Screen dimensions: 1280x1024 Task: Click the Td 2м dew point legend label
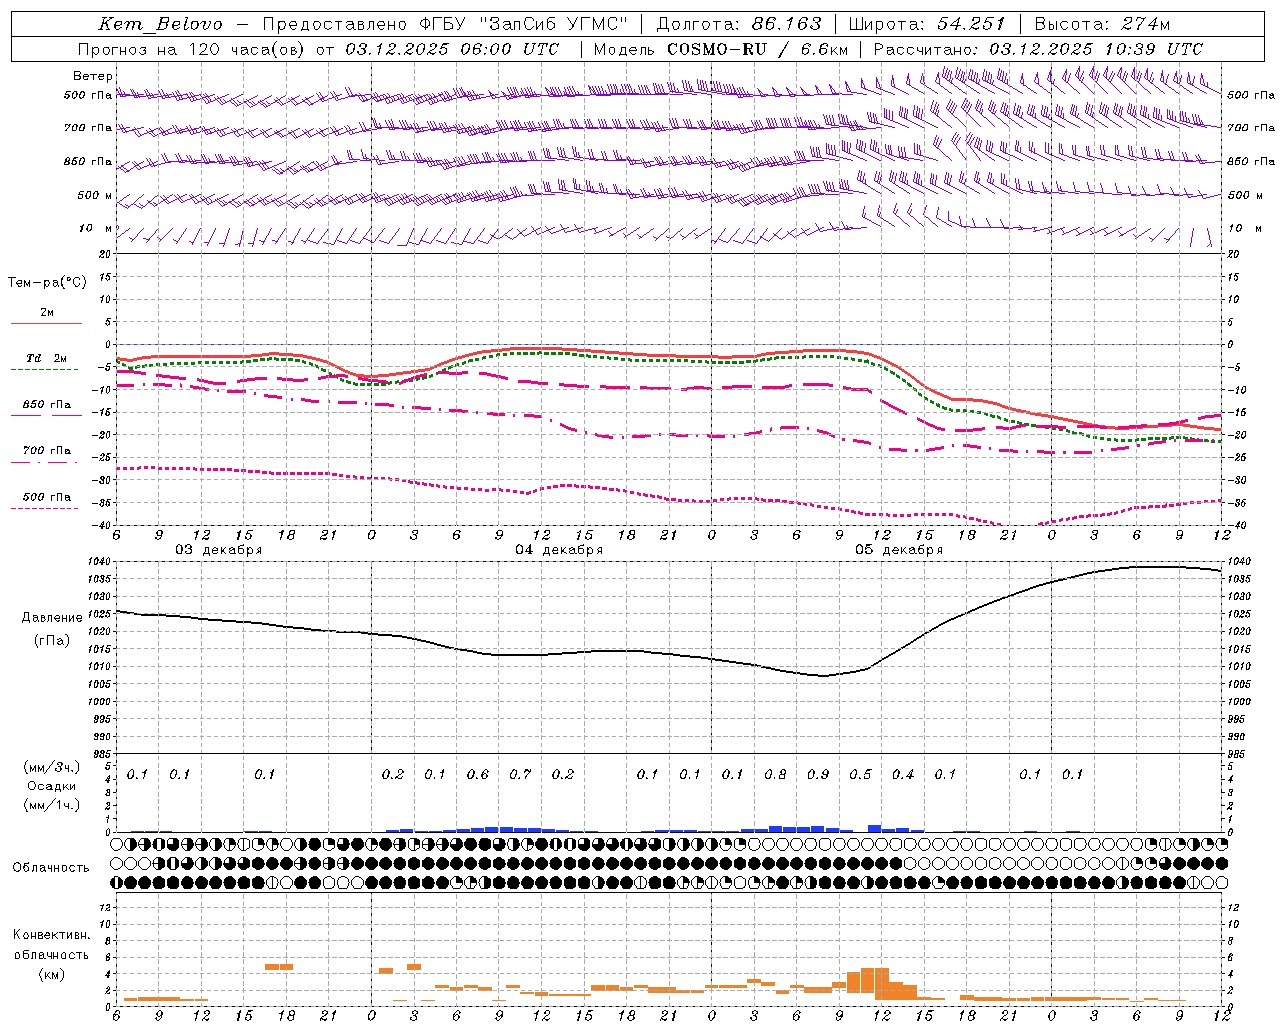pos(46,358)
